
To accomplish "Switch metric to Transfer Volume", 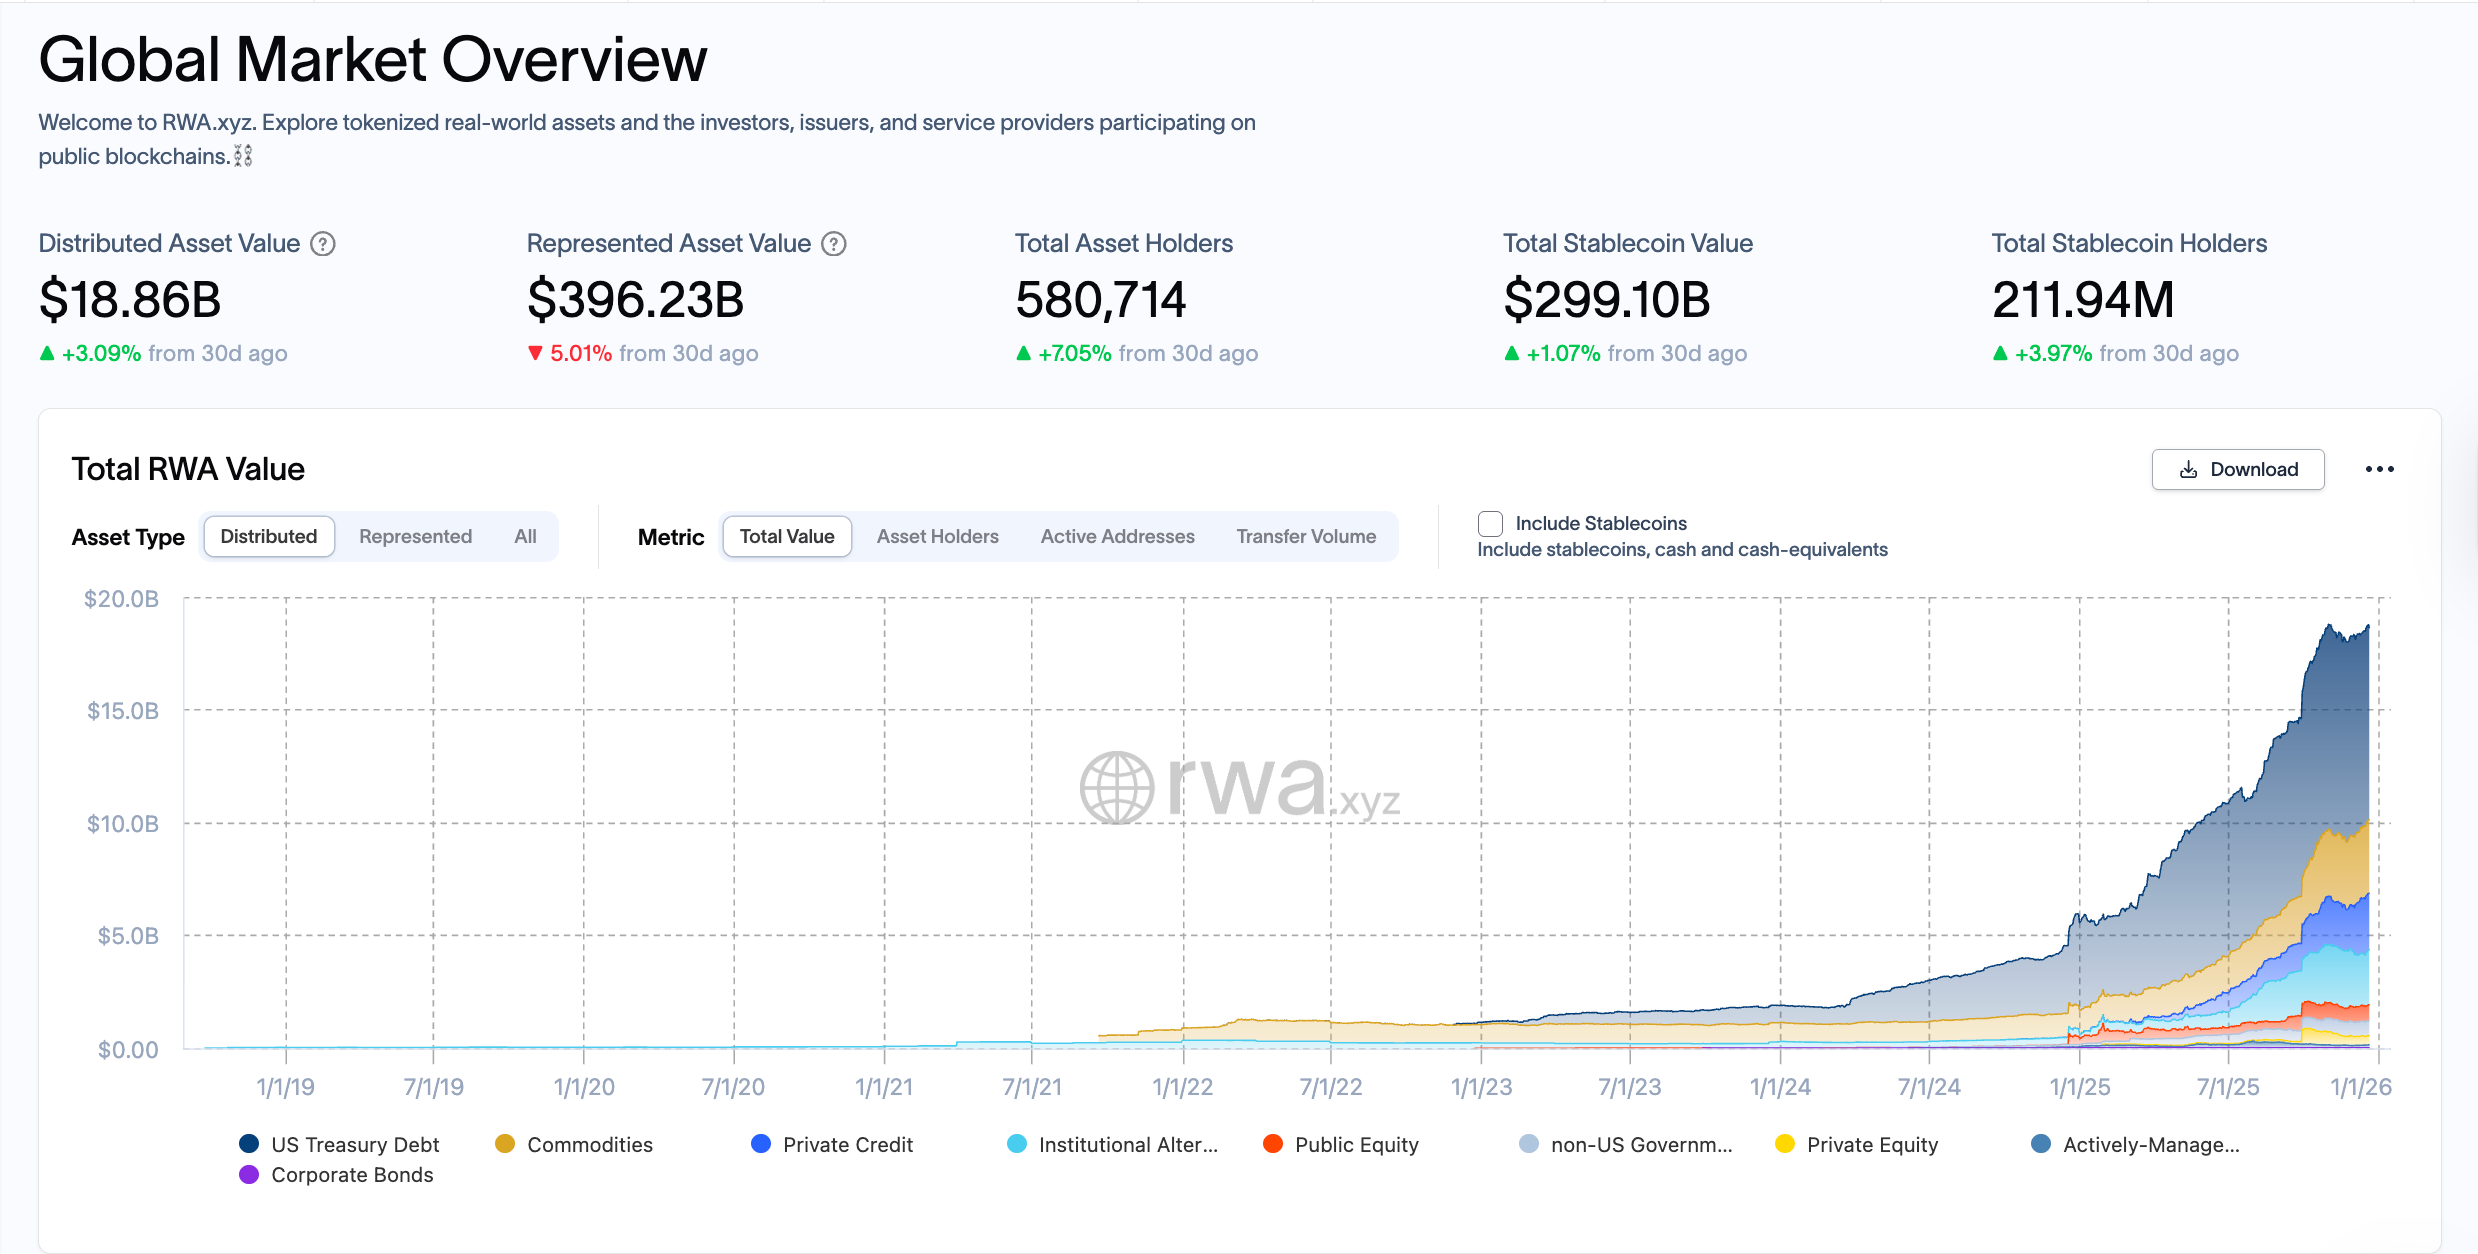I will (x=1305, y=537).
